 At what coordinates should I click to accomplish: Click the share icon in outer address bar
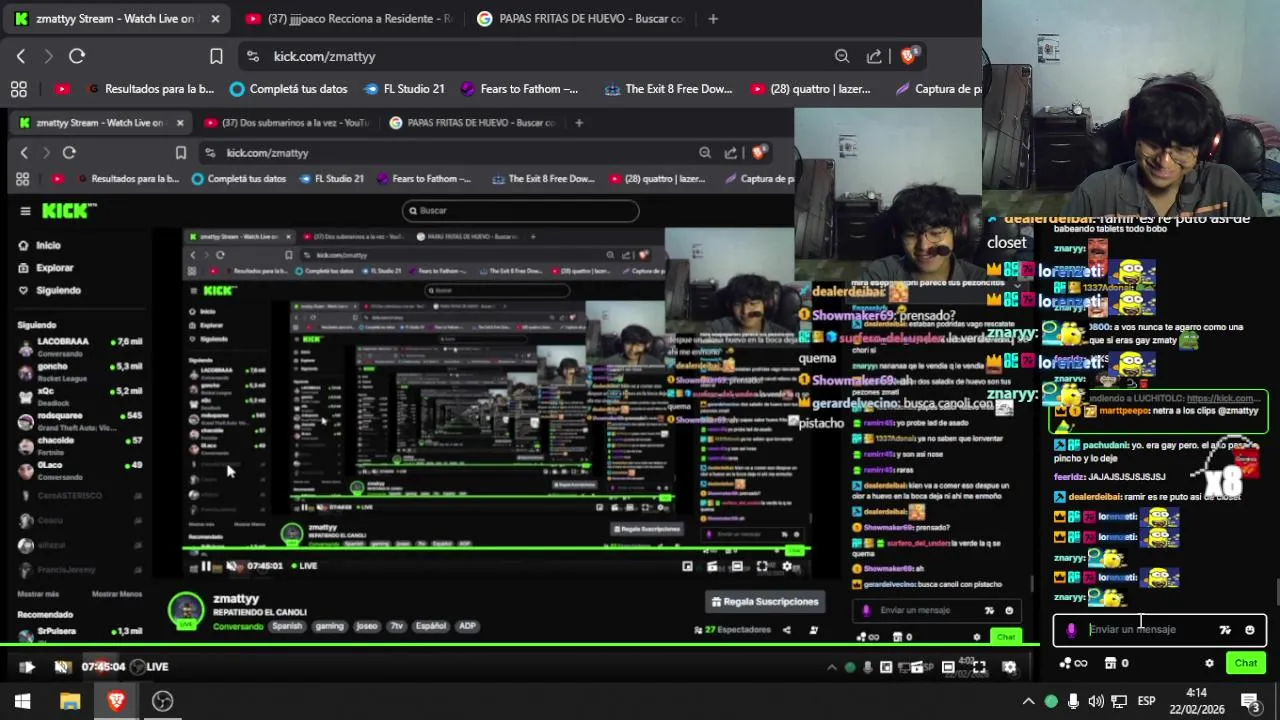pos(874,56)
